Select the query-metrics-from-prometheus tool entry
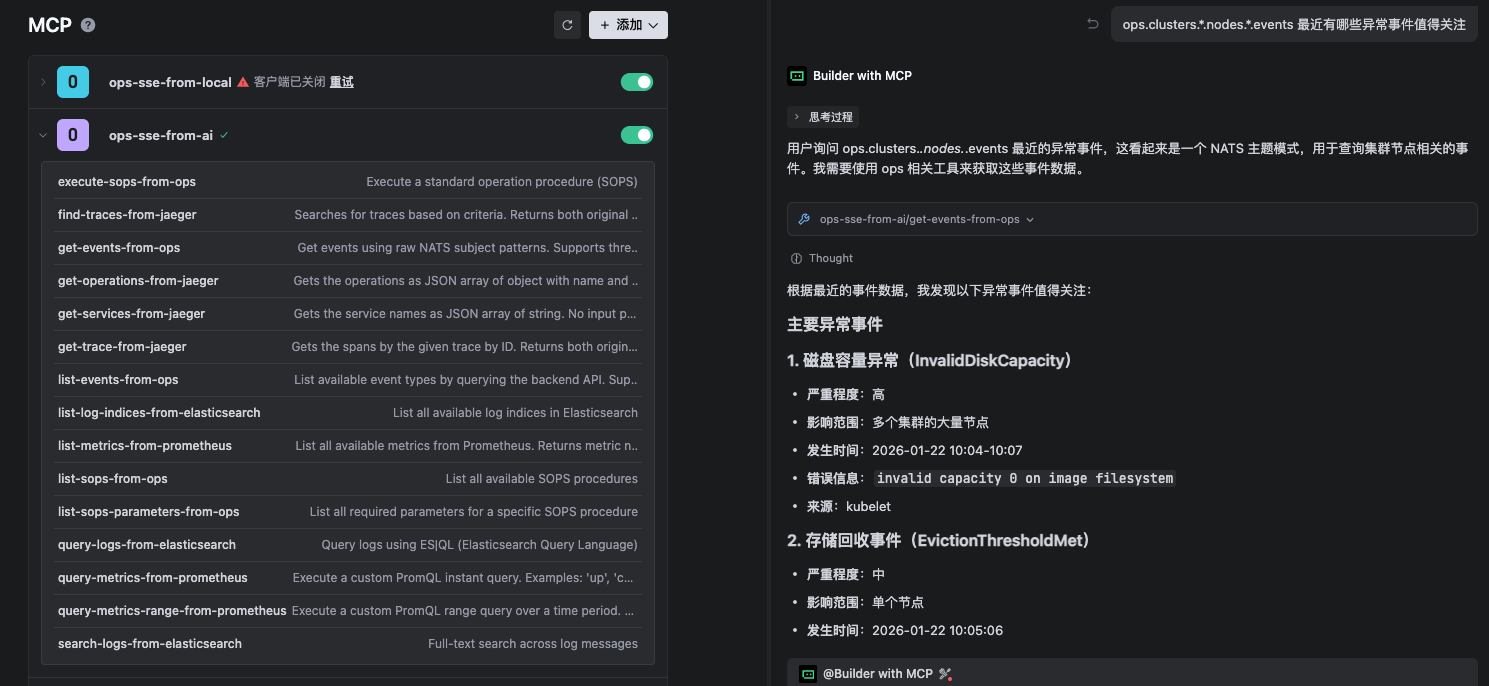1489x686 pixels. (x=152, y=578)
